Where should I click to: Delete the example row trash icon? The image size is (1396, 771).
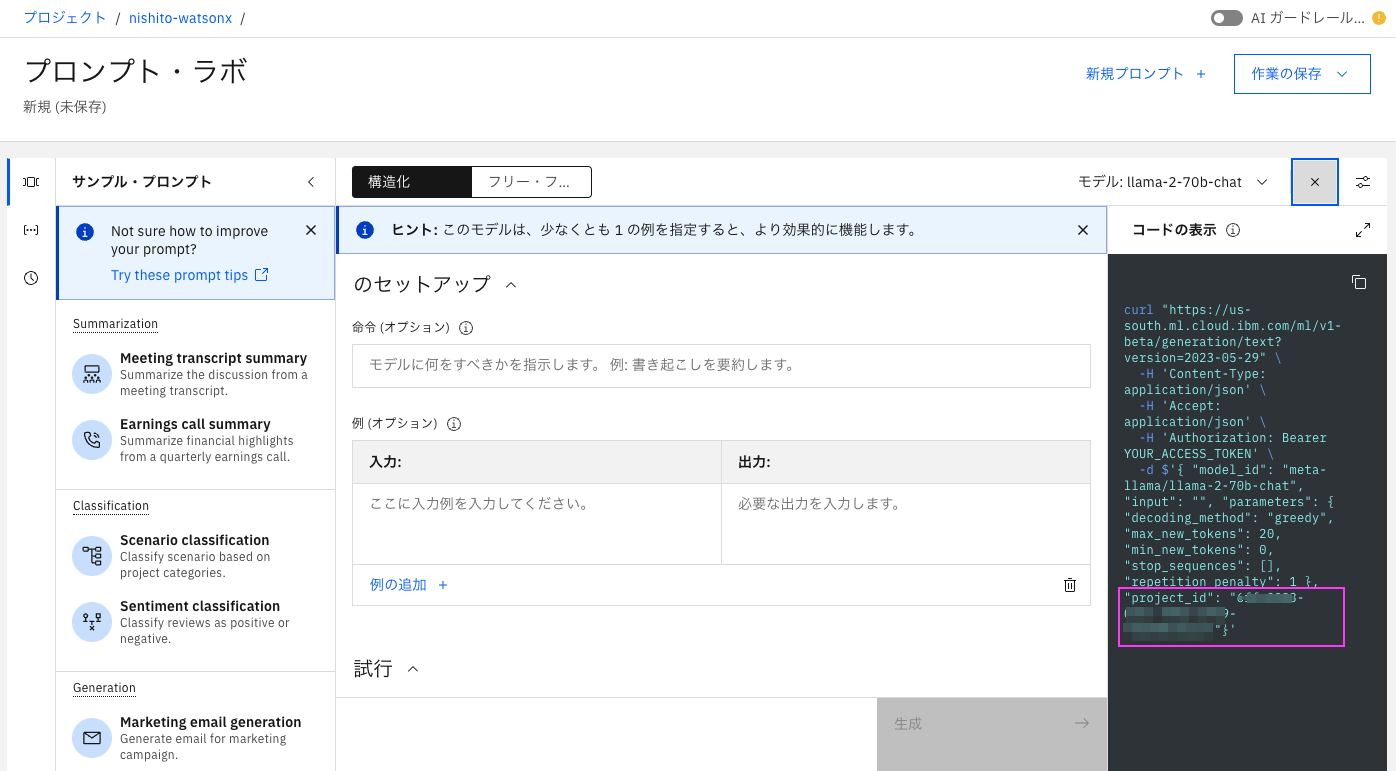coord(1070,585)
